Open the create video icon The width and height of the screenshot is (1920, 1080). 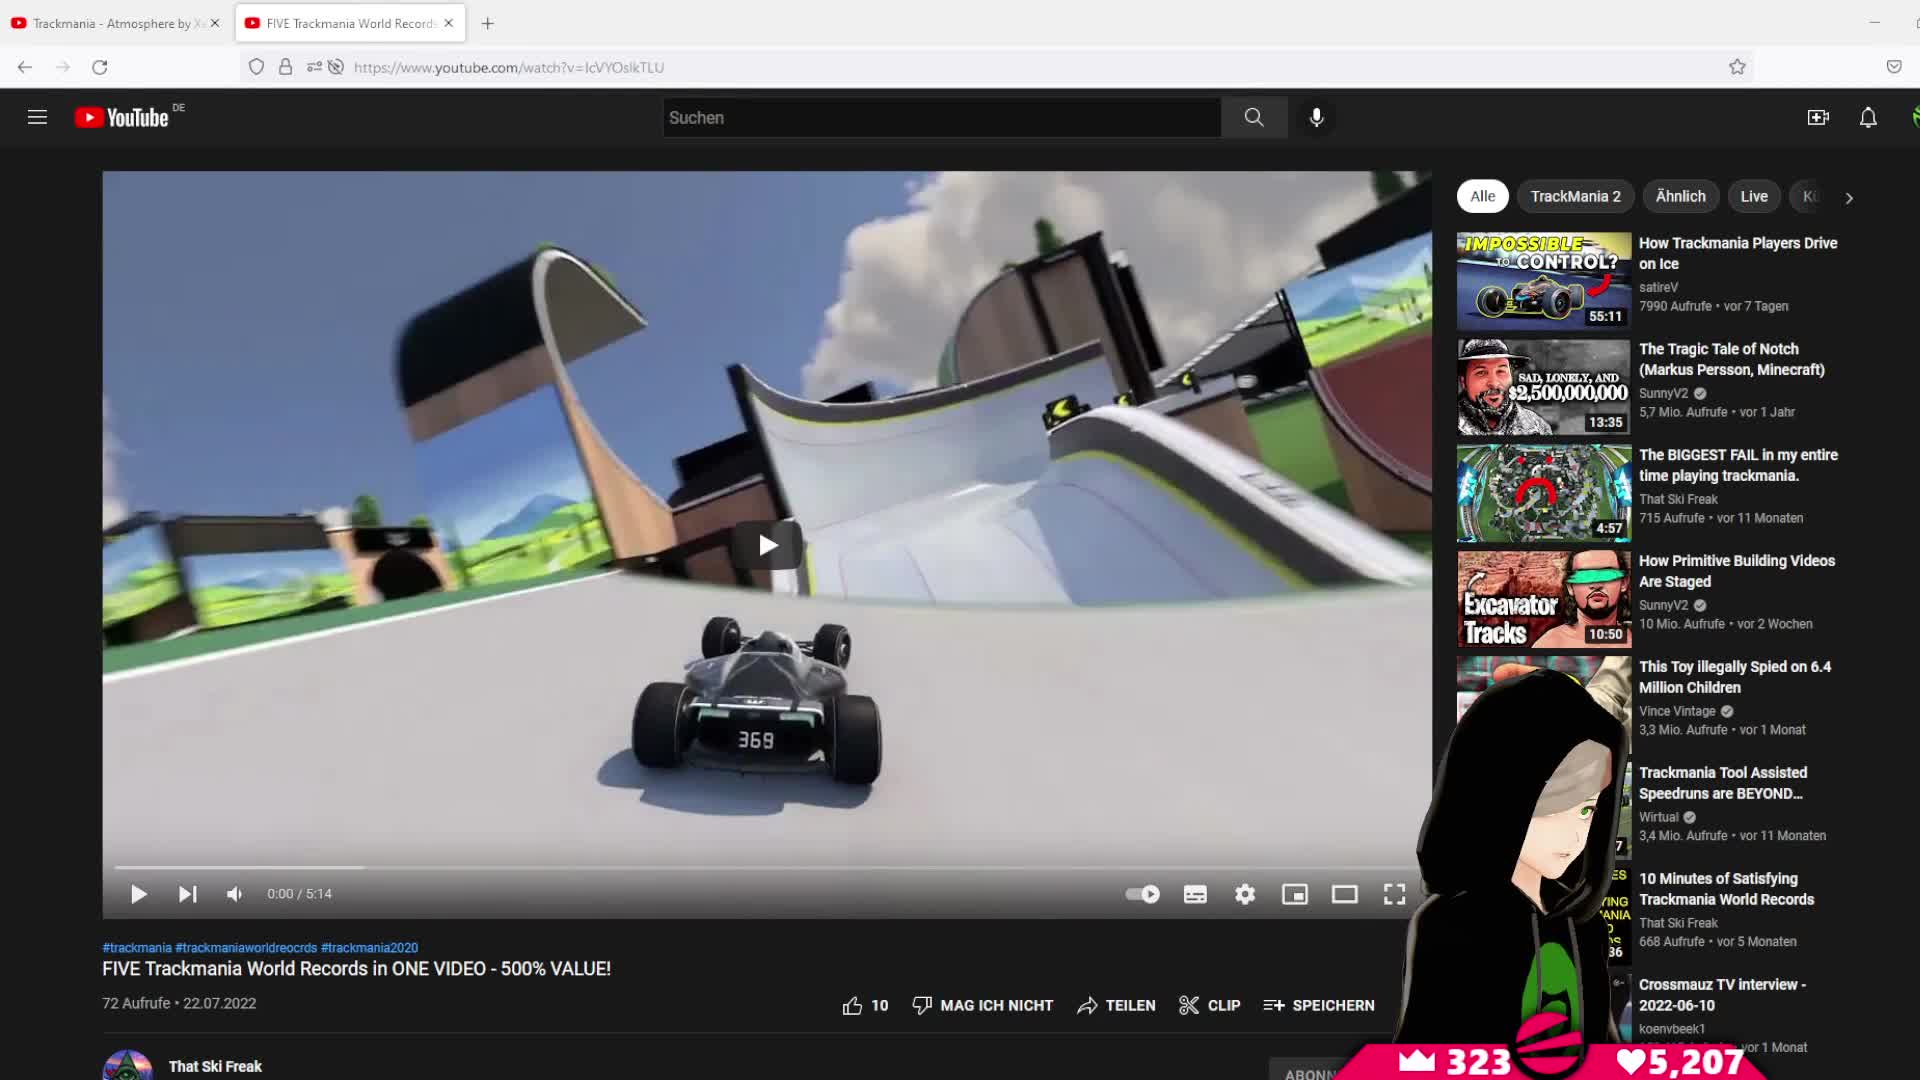coord(1818,117)
